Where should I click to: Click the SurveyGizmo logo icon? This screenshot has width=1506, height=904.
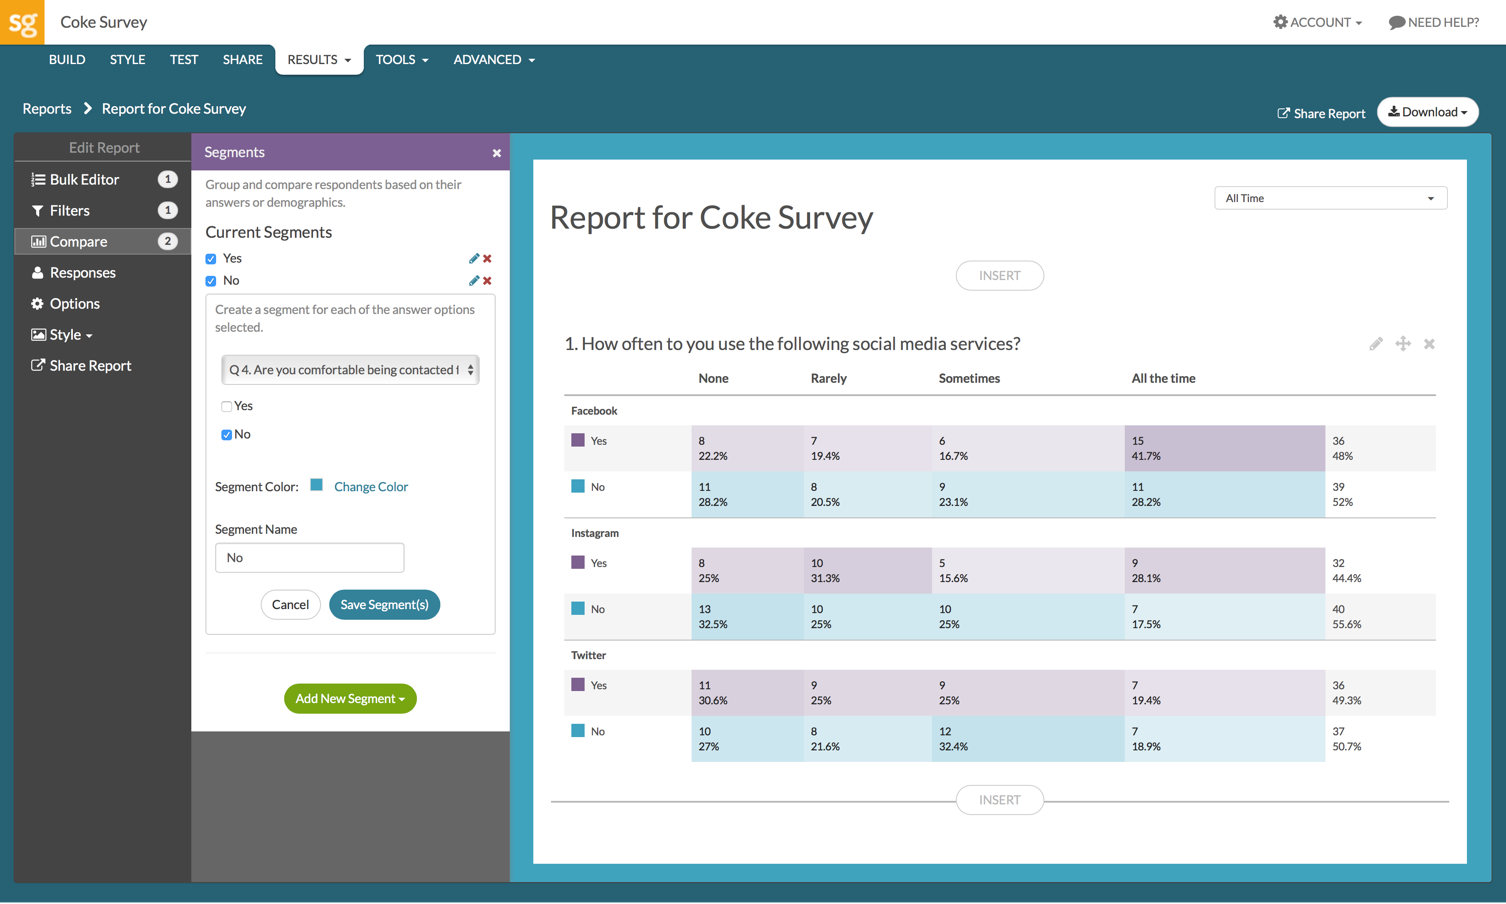pyautogui.click(x=22, y=22)
